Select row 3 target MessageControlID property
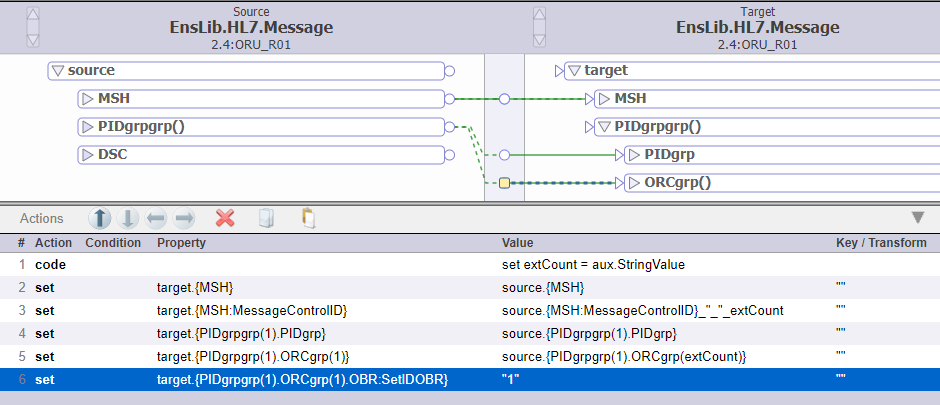 pos(258,311)
